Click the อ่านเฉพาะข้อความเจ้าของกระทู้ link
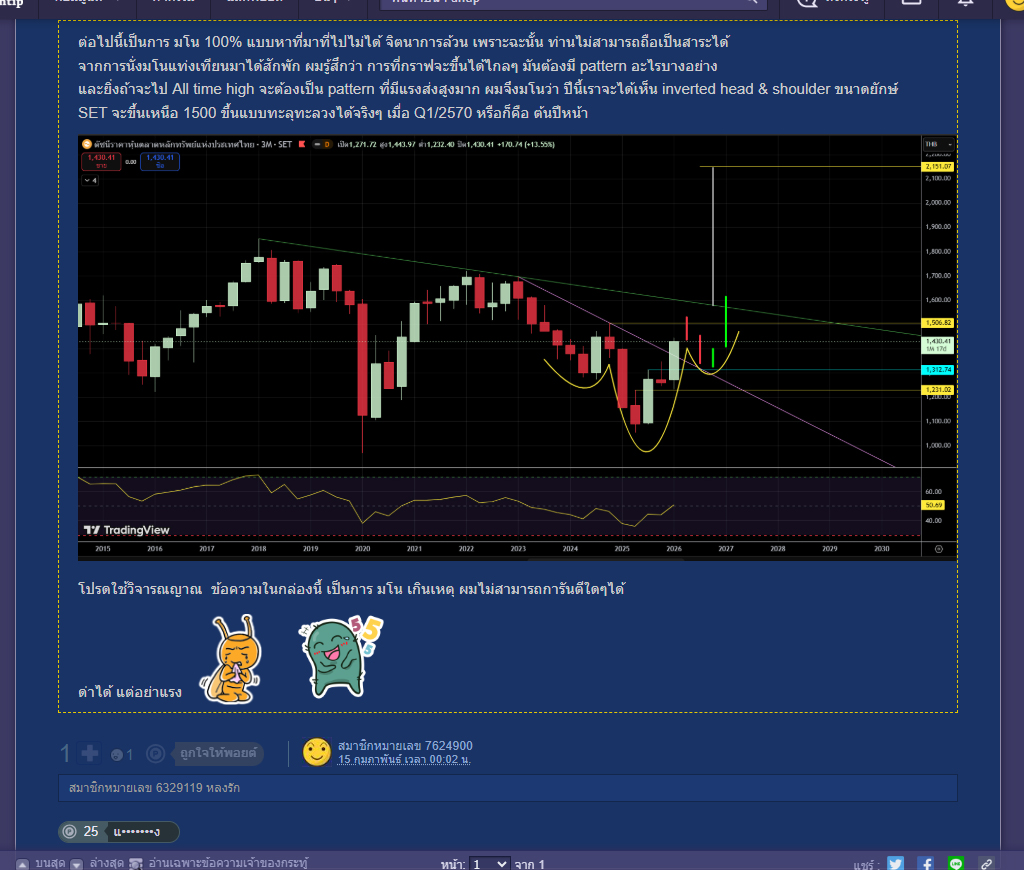The width and height of the screenshot is (1024, 870). click(x=228, y=863)
